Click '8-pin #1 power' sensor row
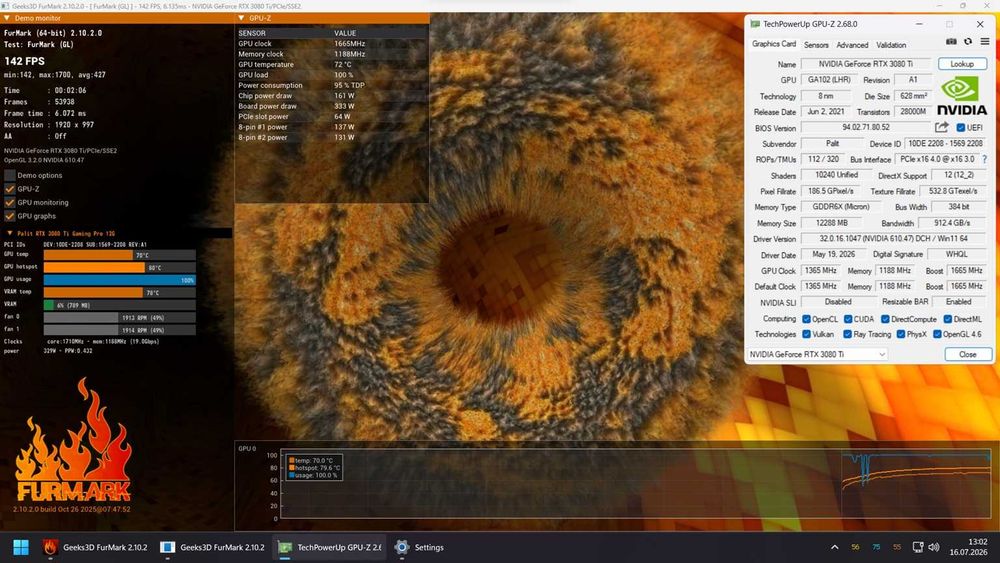 pyautogui.click(x=332, y=127)
